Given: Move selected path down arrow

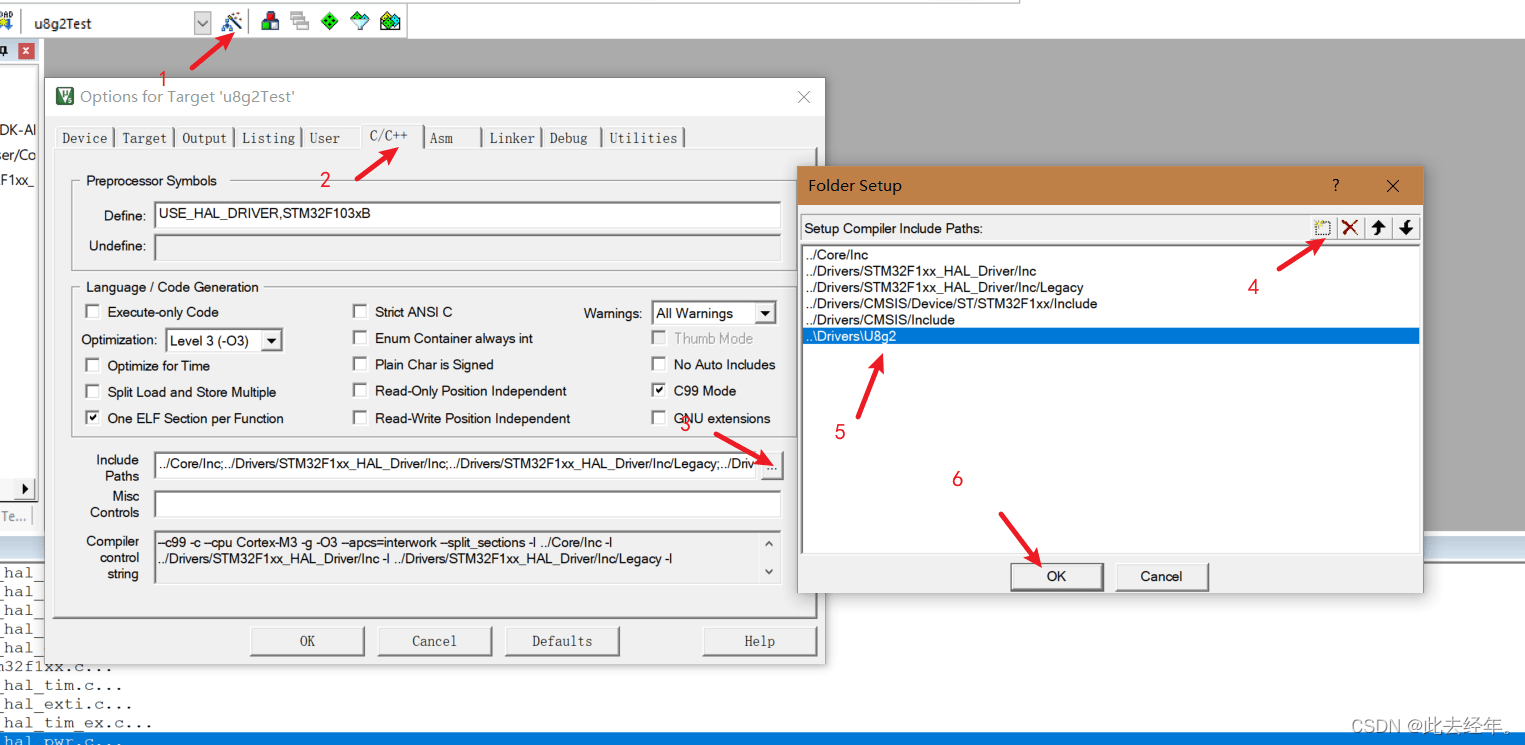Looking at the screenshot, I should 1406,228.
